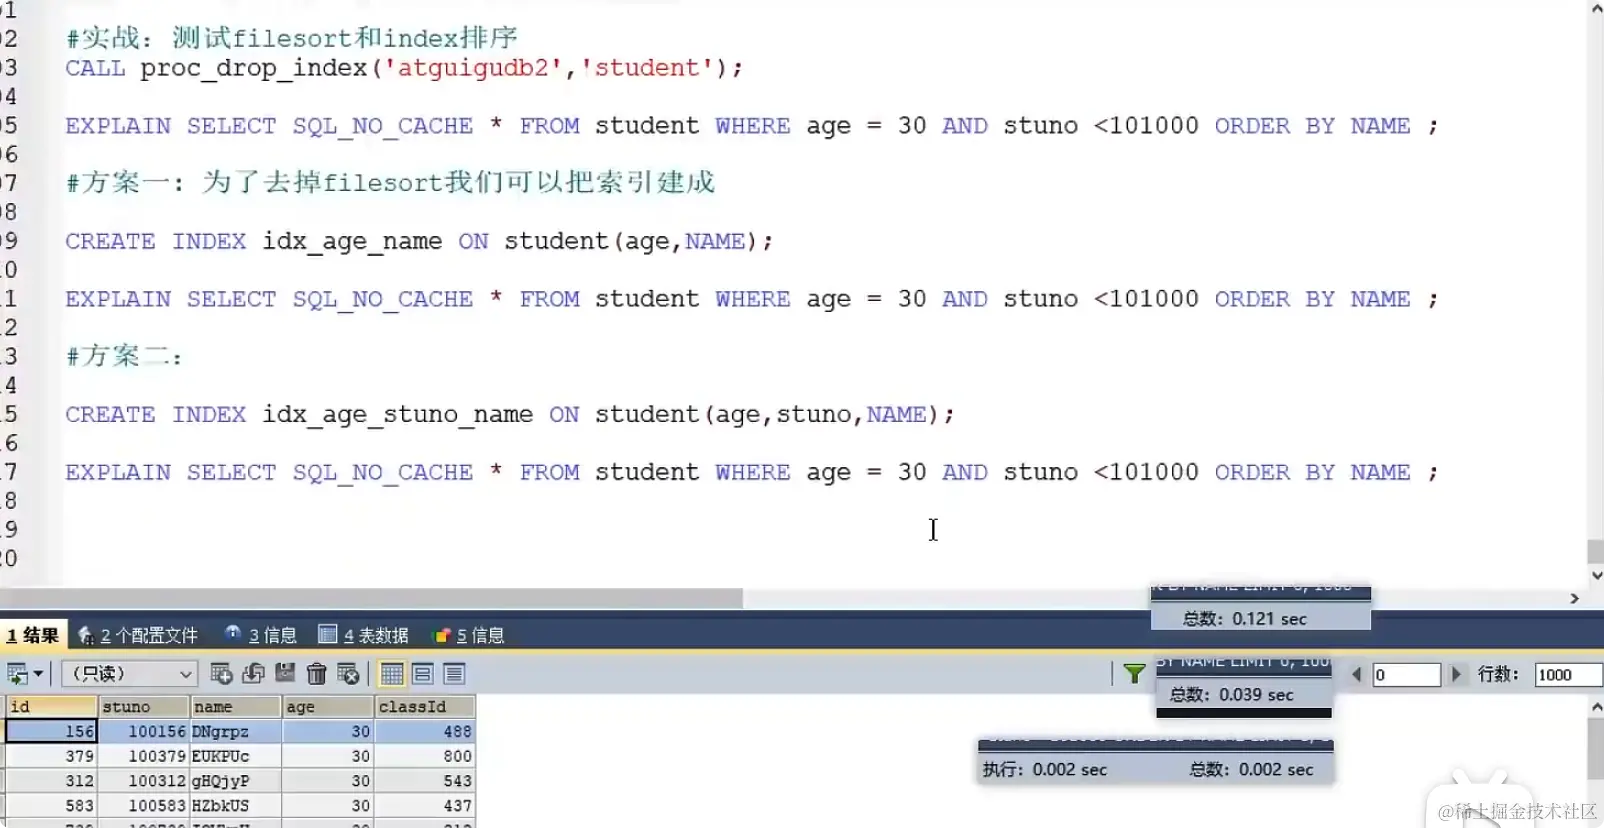Sort by the name column header
This screenshot has width=1604, height=828.
pos(235,706)
